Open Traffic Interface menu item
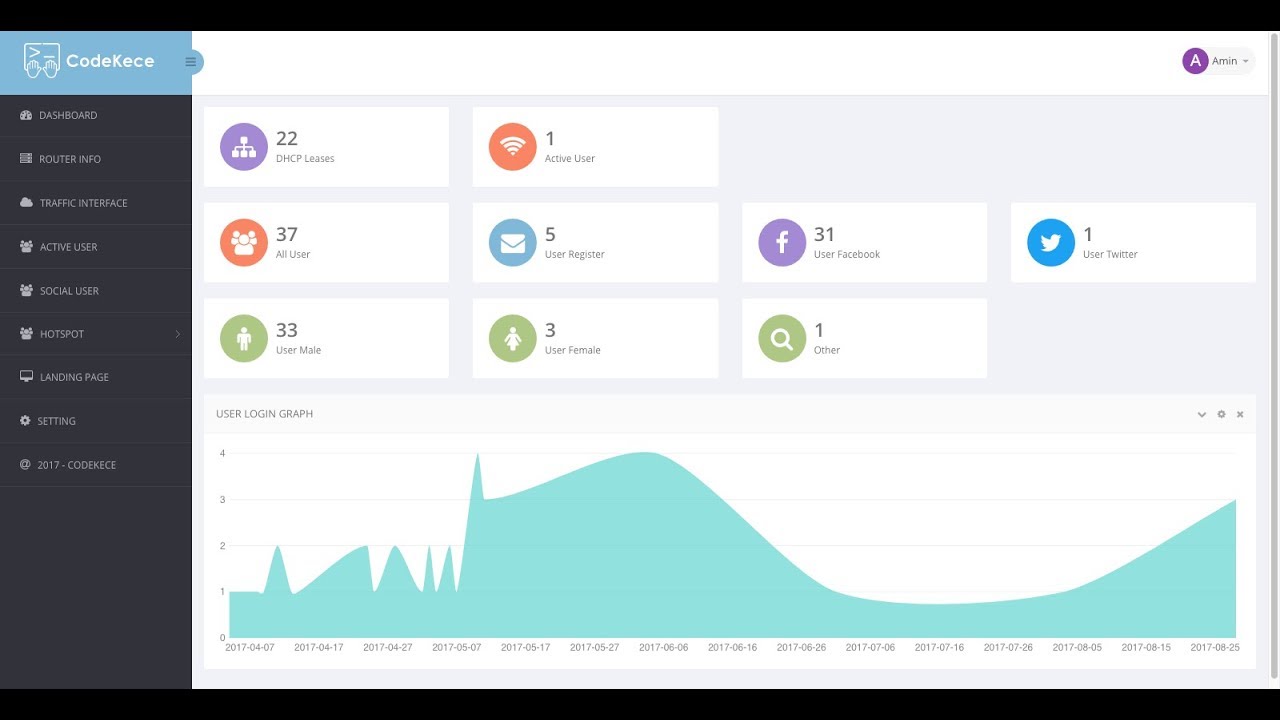1280x720 pixels. click(x=95, y=203)
